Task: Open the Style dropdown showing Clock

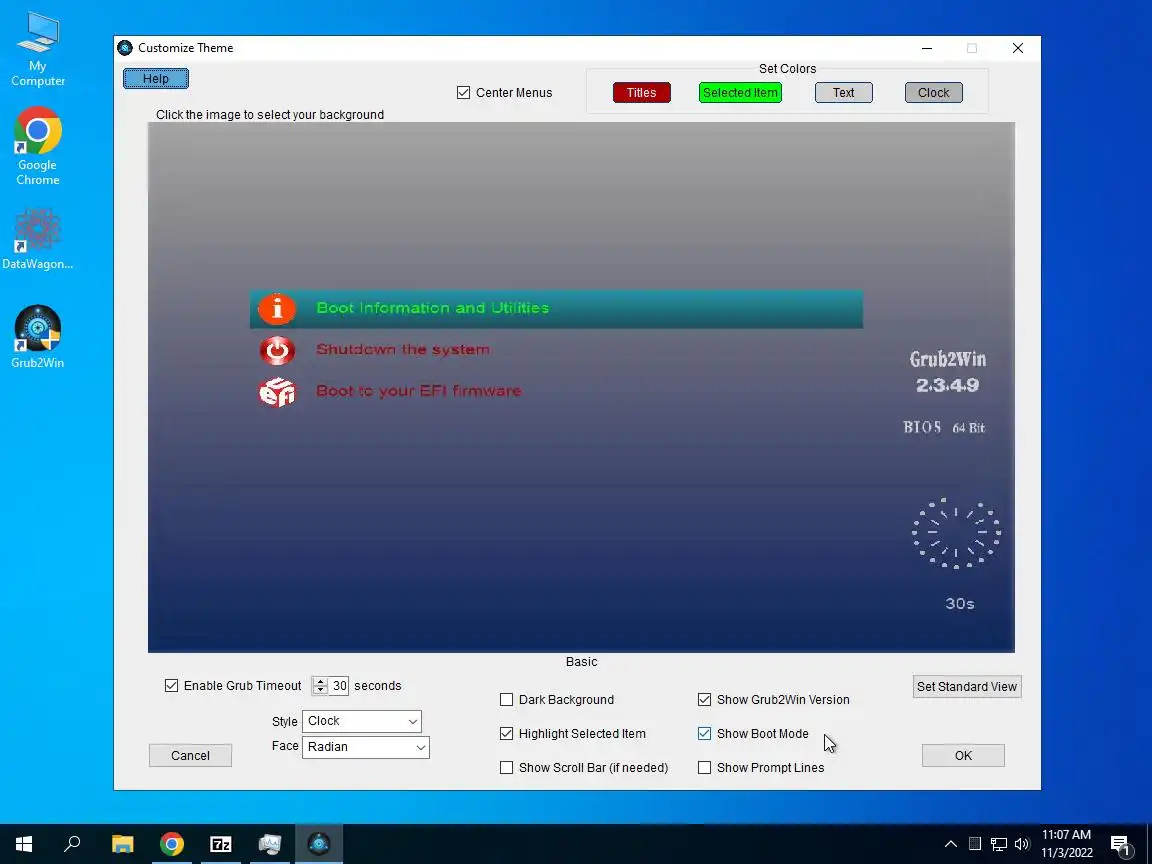Action: (x=361, y=721)
